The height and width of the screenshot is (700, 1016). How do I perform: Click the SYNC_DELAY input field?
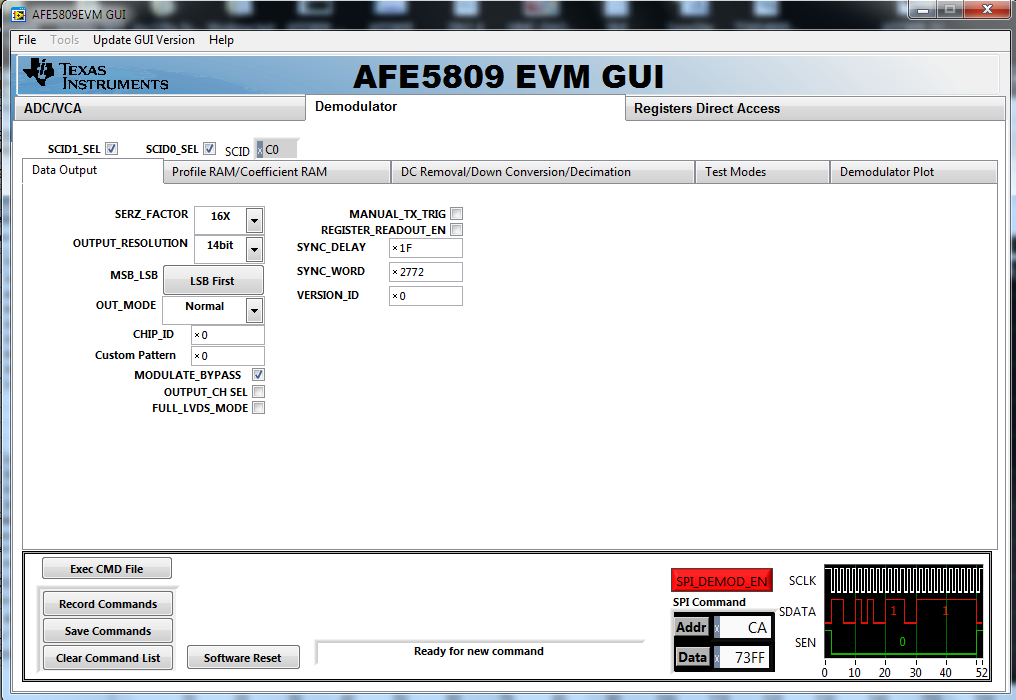click(426, 248)
